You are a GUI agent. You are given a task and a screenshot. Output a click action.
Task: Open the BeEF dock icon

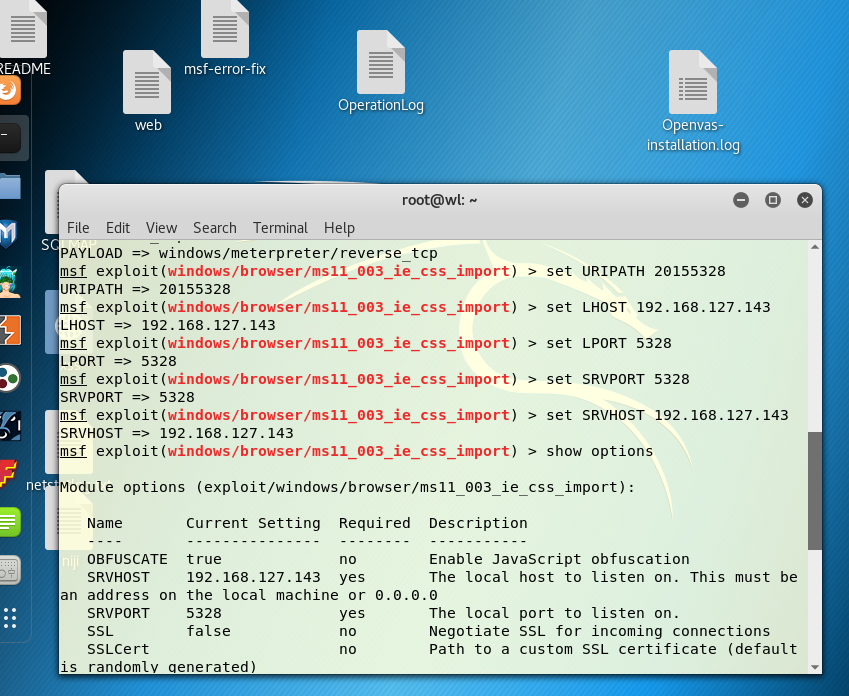pyautogui.click(x=9, y=426)
